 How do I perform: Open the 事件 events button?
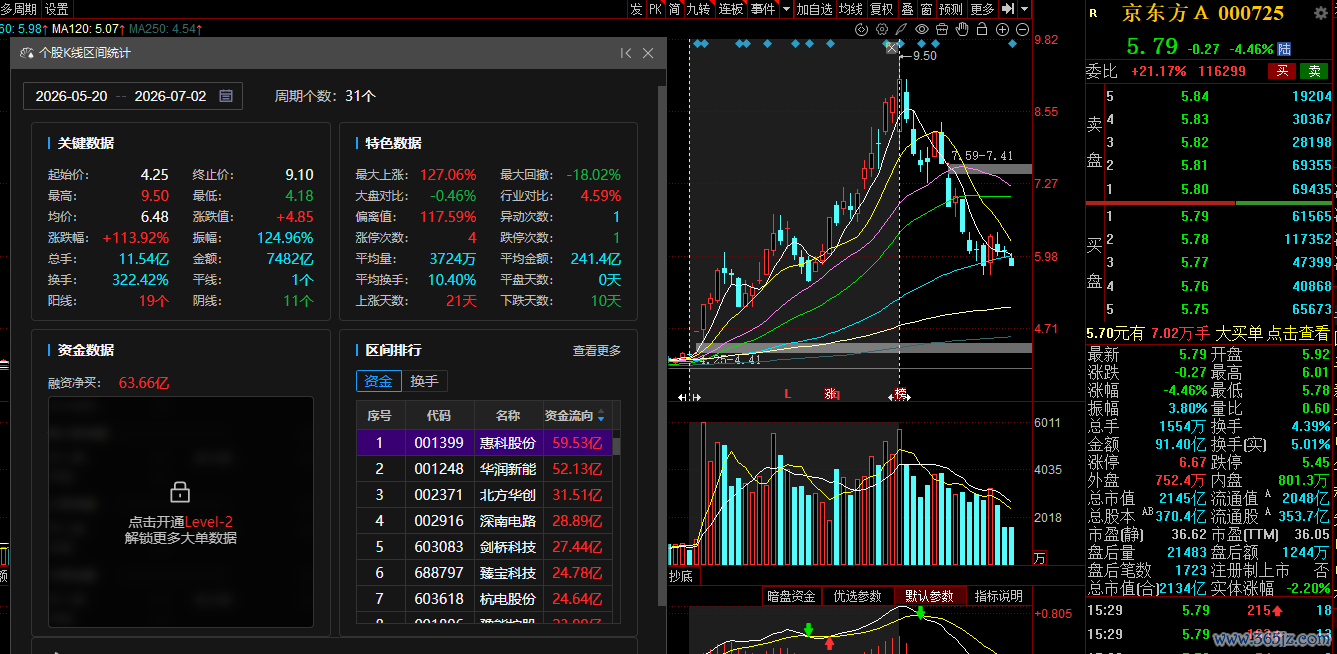coord(763,9)
